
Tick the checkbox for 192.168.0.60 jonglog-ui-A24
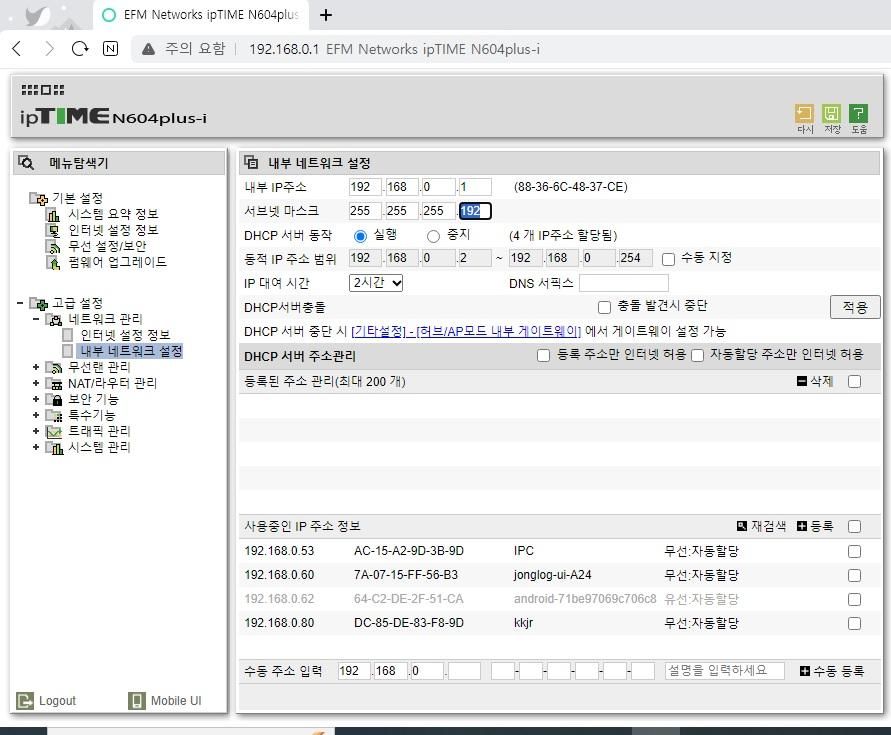tap(854, 575)
